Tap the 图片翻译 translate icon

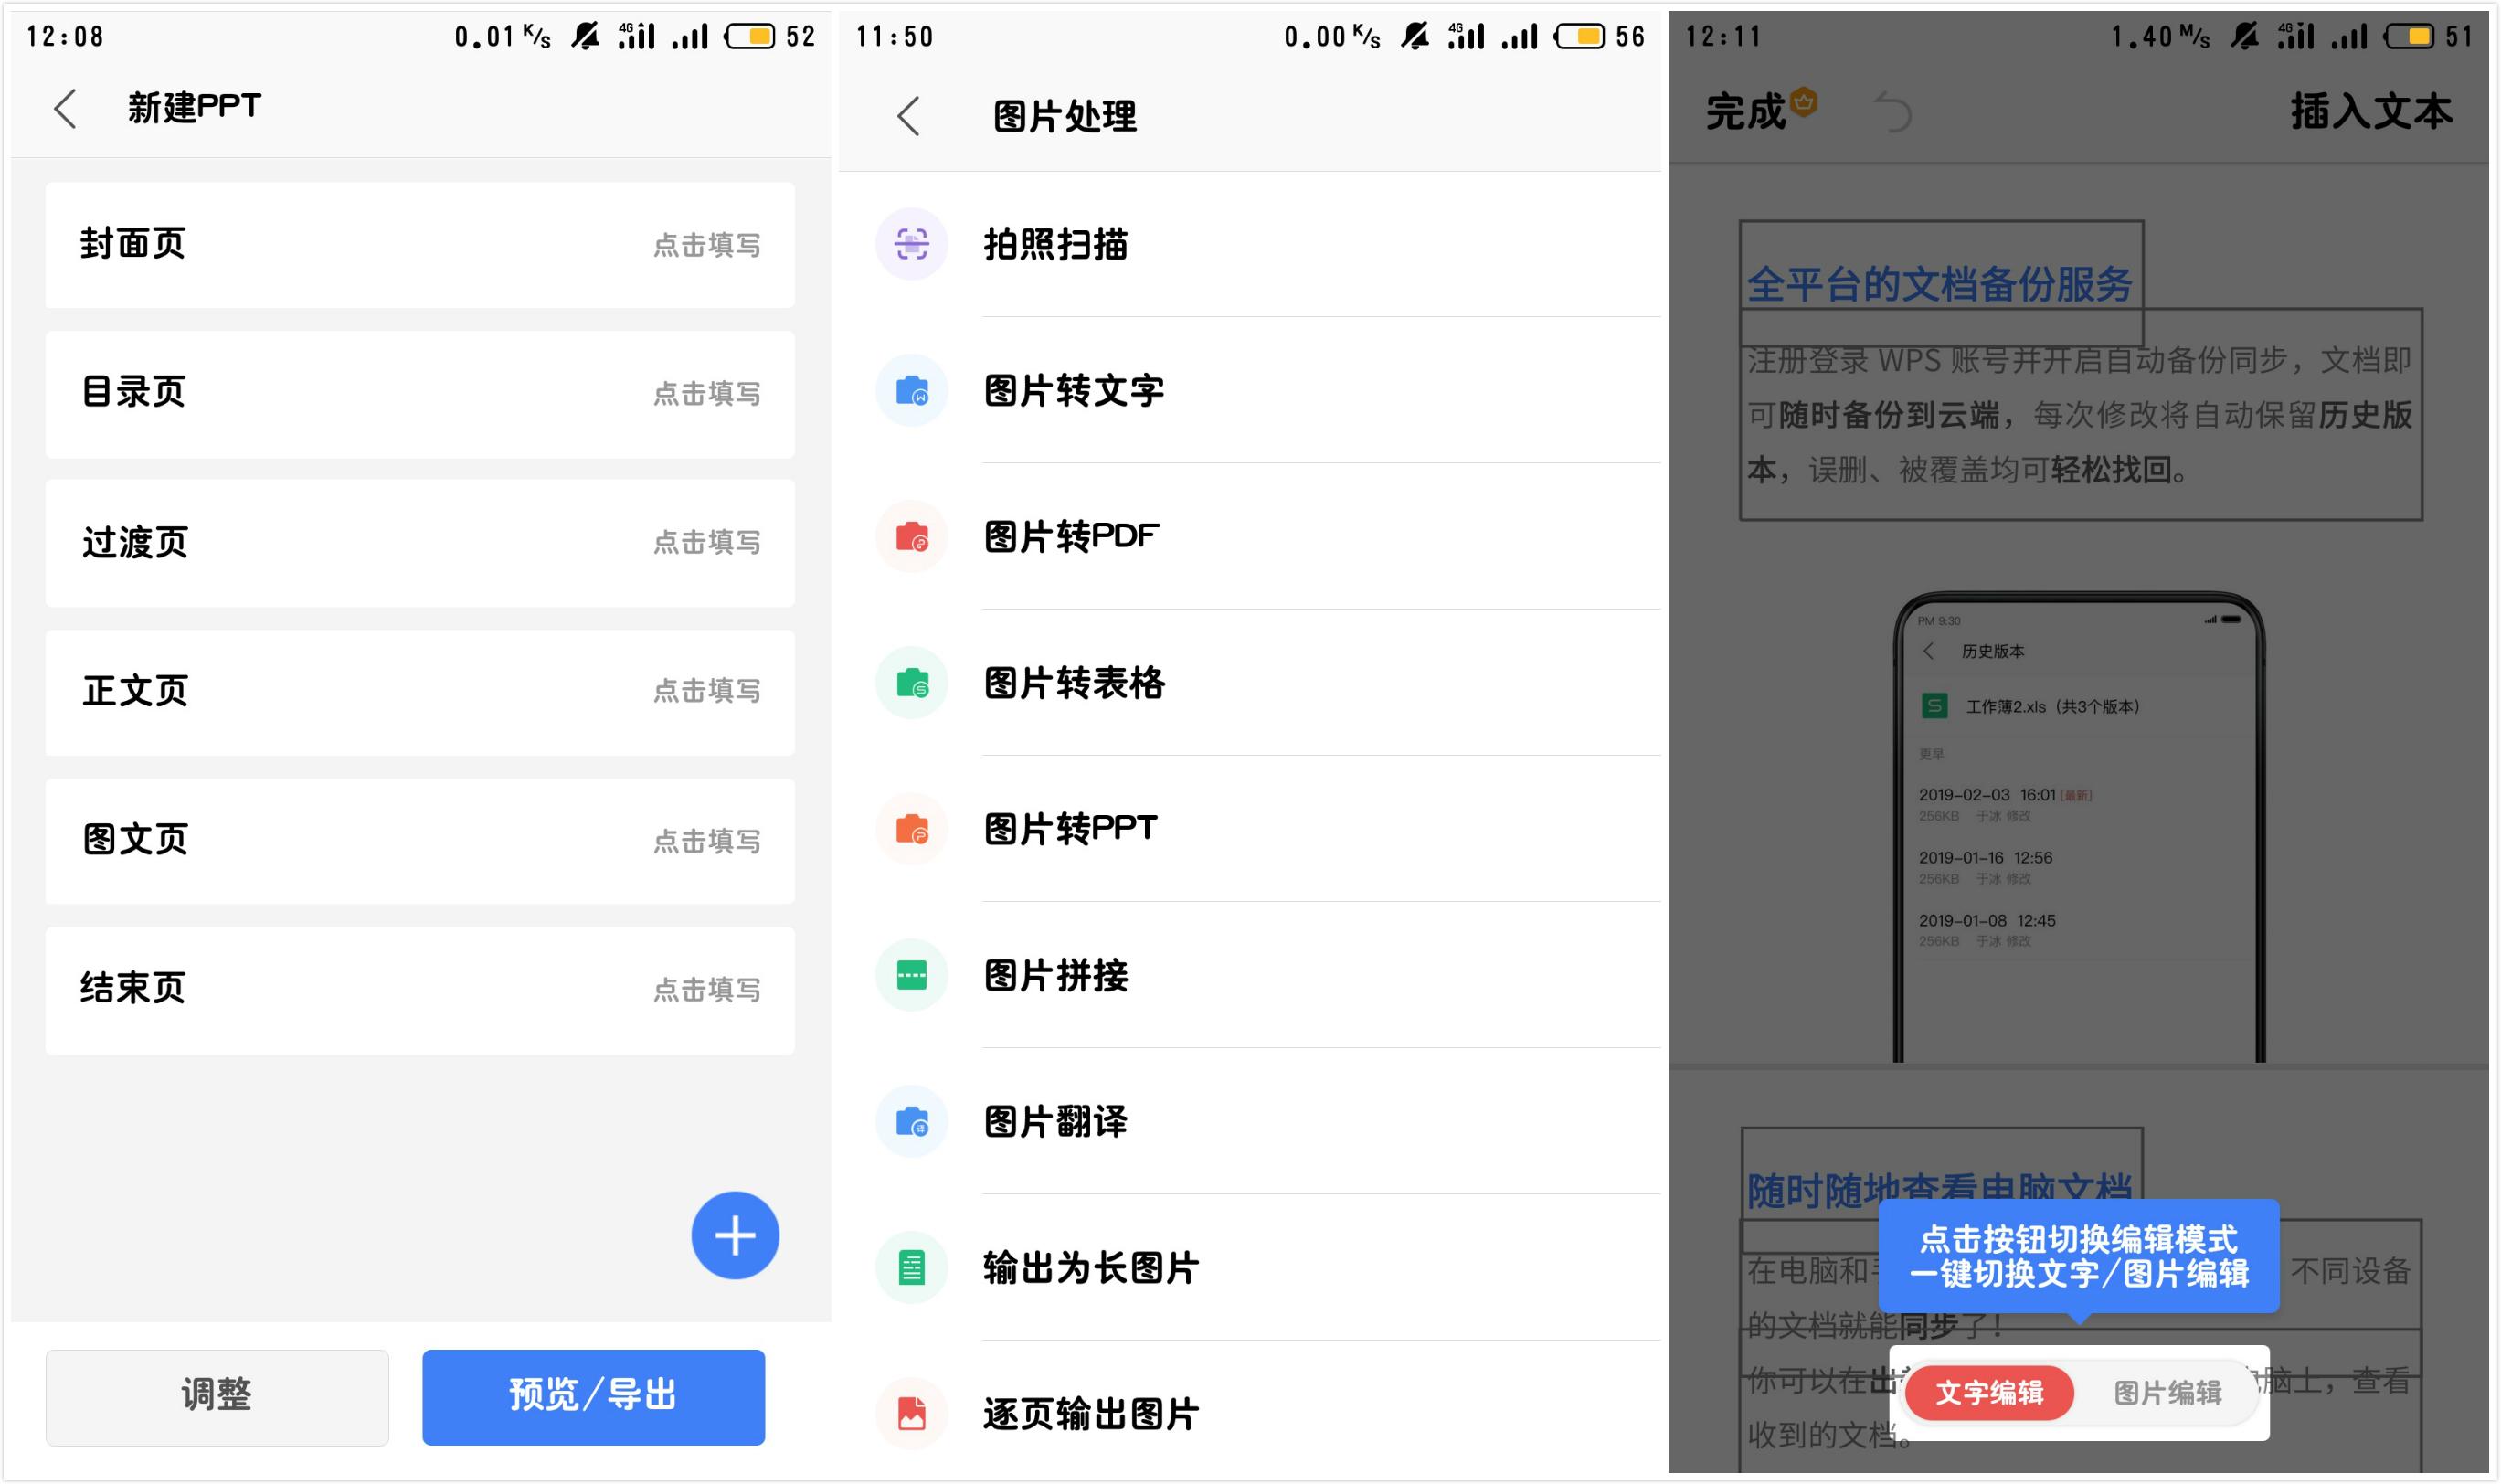(x=911, y=1121)
